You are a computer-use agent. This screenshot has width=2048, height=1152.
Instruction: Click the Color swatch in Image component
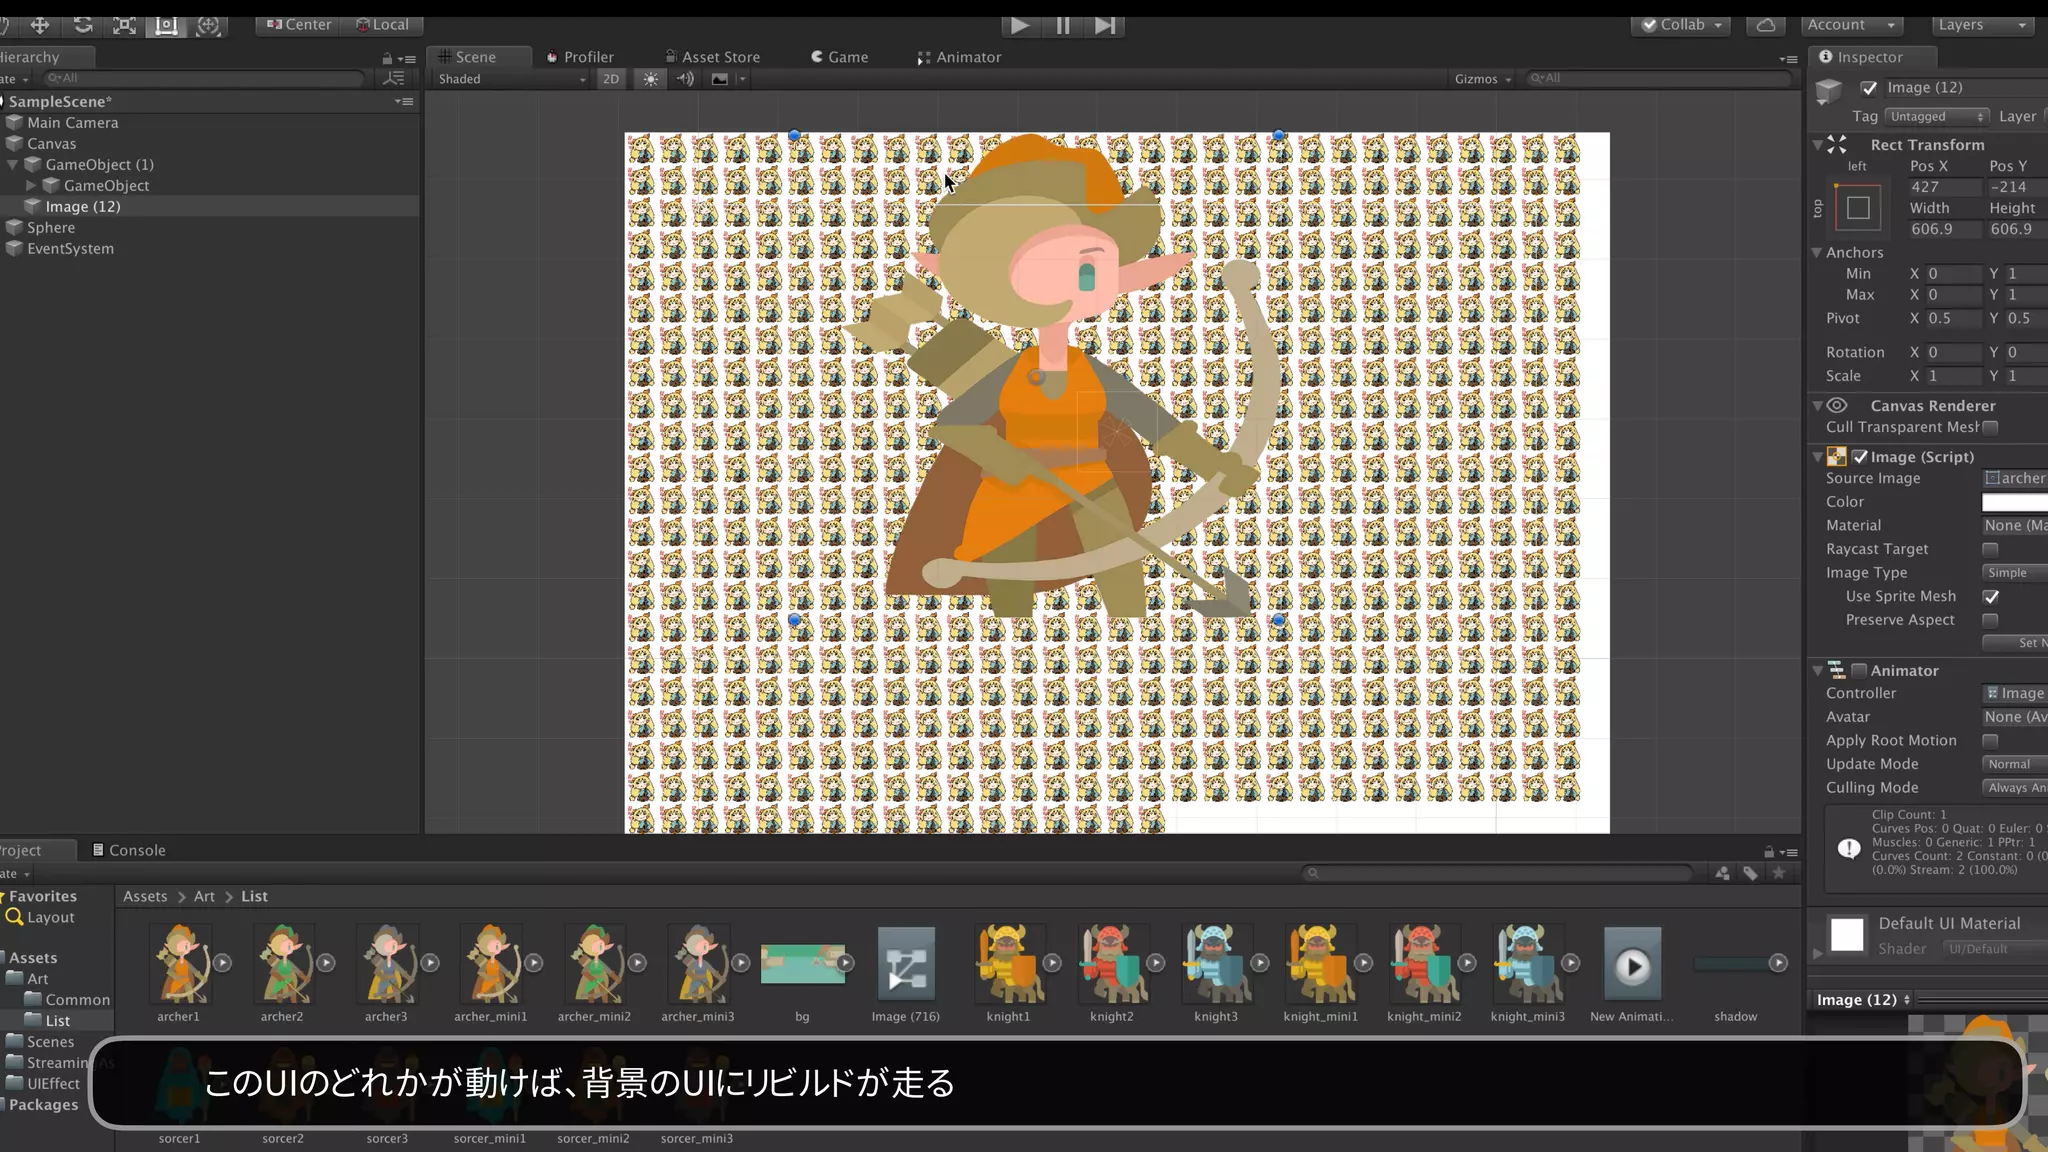coord(2015,502)
